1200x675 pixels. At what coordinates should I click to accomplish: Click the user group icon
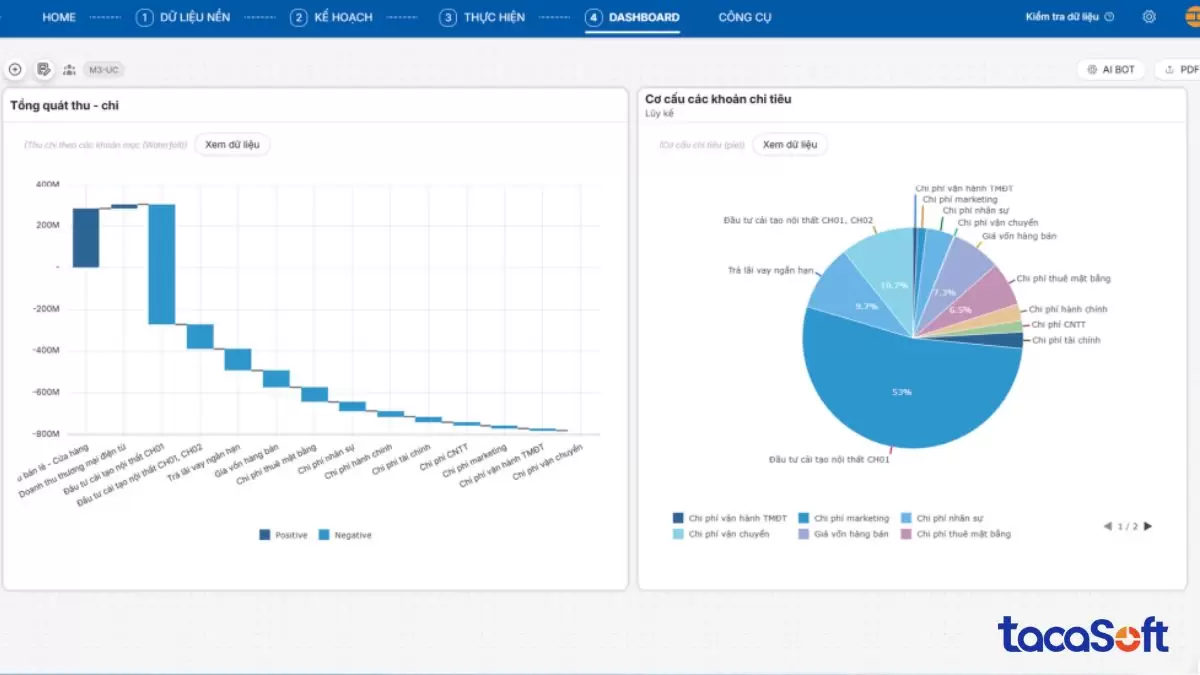tap(69, 70)
